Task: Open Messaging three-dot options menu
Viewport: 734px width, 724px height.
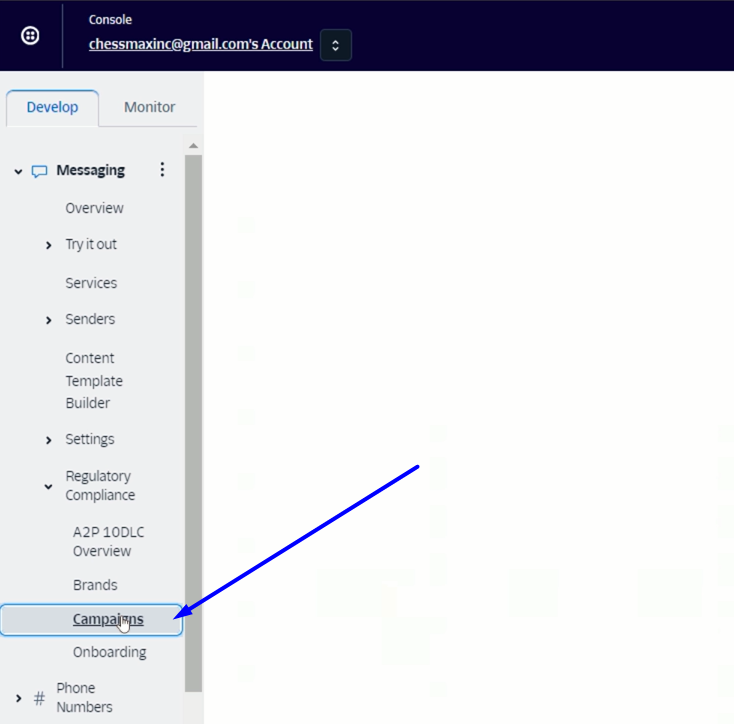Action: point(162,170)
